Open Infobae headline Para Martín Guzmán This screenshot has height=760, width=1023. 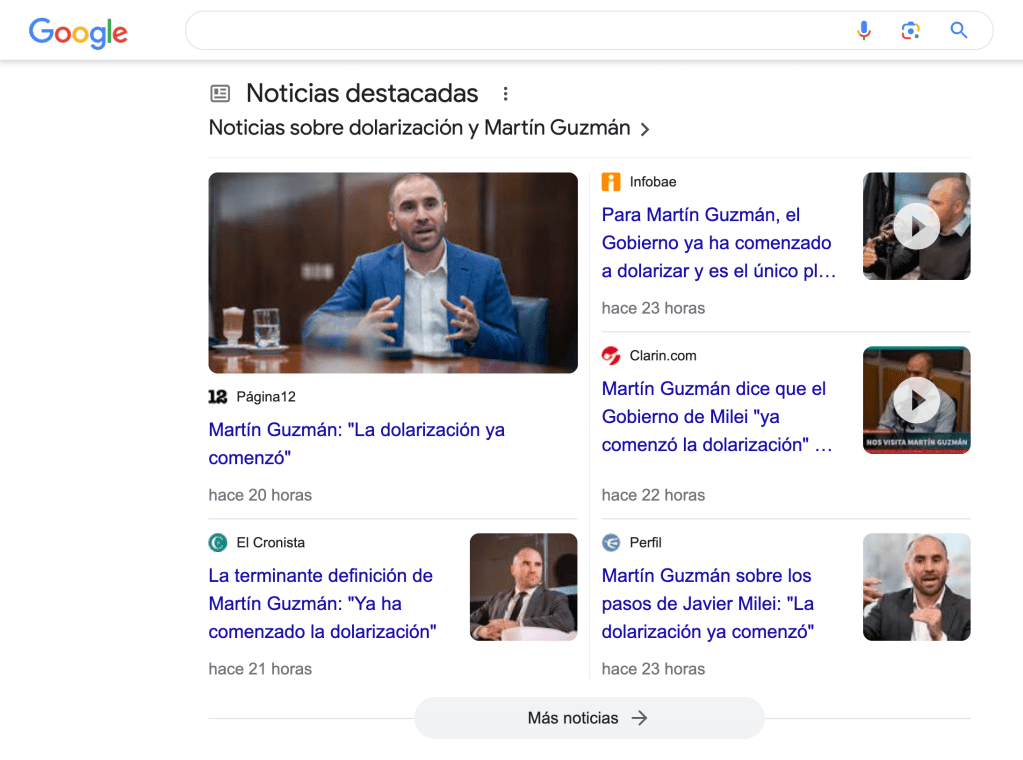(x=717, y=243)
